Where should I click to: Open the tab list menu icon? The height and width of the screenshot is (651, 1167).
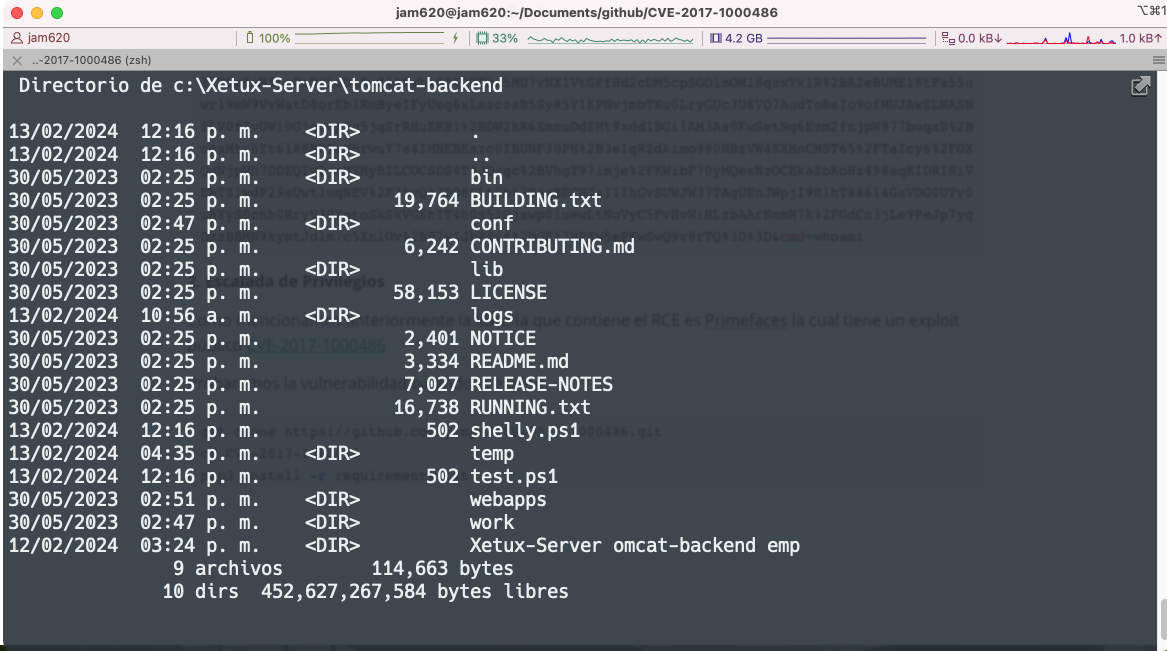pos(1158,60)
